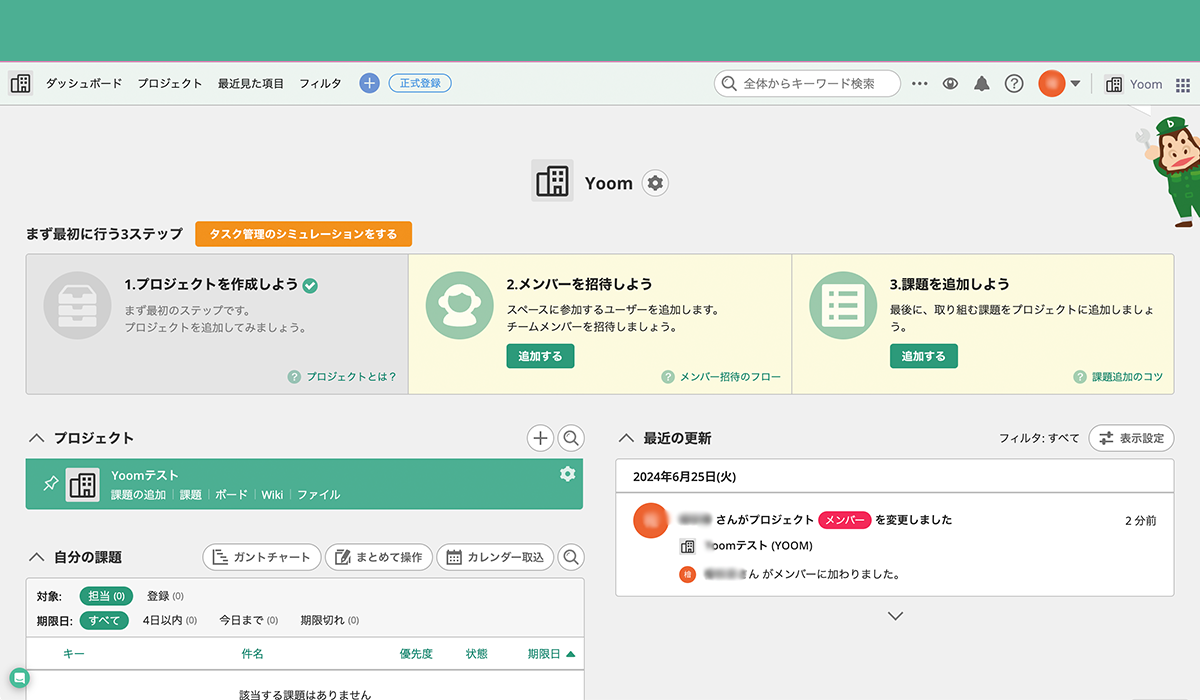Image resolution: width=1200 pixels, height=700 pixels.
Task: Open Yoom space settings gear
Action: click(x=655, y=183)
